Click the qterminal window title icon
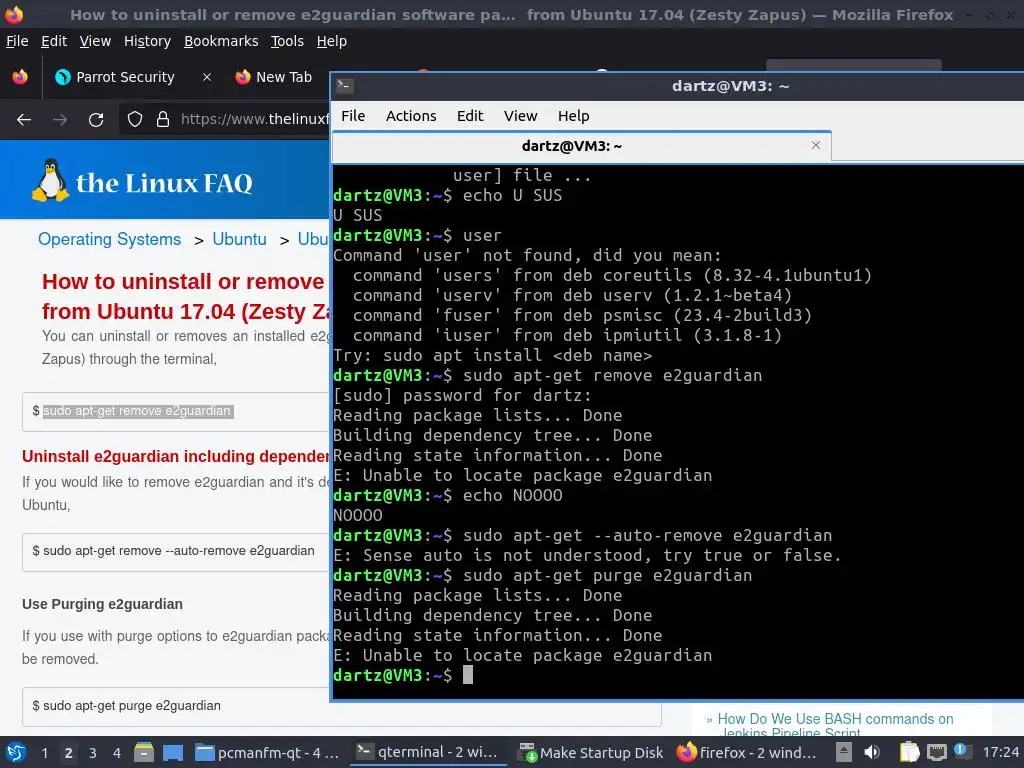 point(345,86)
